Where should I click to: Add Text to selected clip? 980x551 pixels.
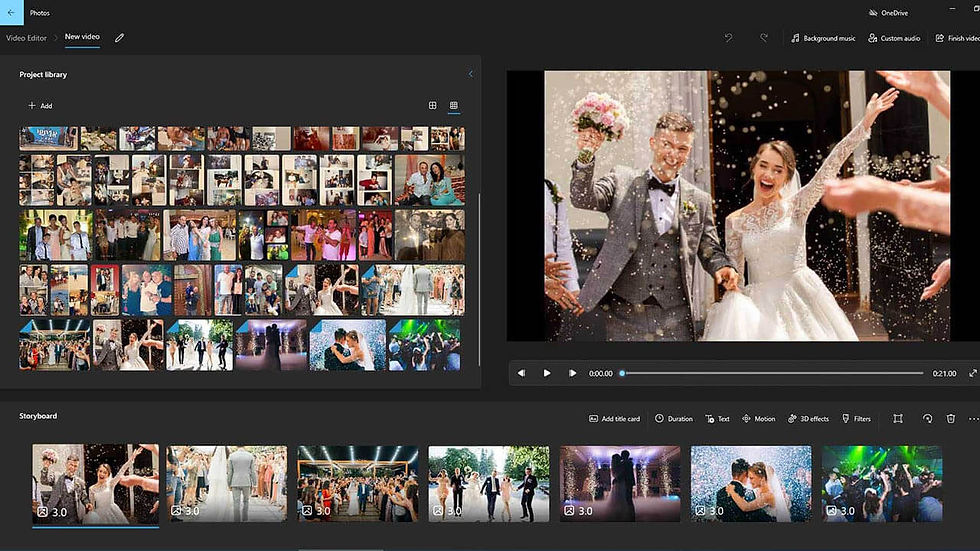717,419
